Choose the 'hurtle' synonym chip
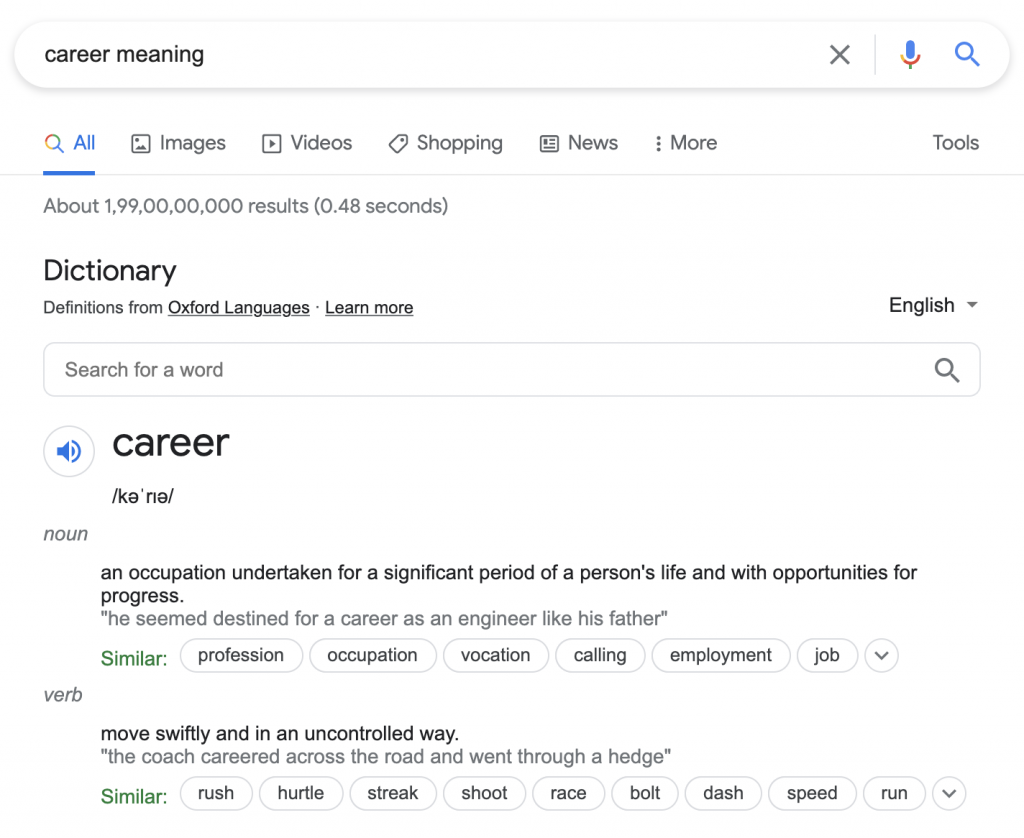This screenshot has width=1024, height=838. click(301, 793)
